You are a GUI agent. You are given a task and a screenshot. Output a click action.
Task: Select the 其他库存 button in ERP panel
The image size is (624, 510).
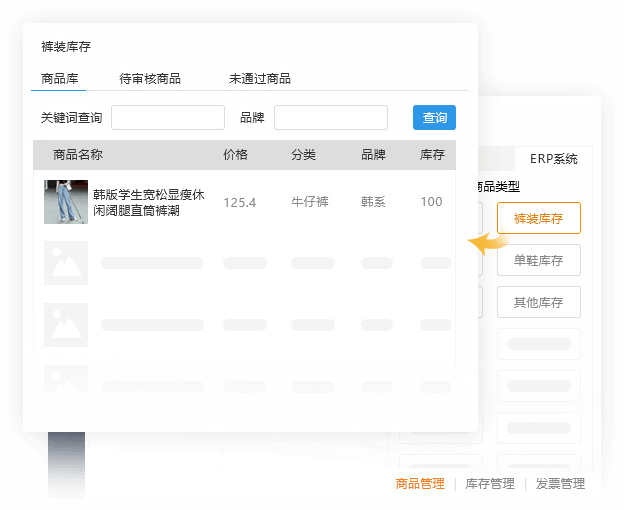pos(539,302)
